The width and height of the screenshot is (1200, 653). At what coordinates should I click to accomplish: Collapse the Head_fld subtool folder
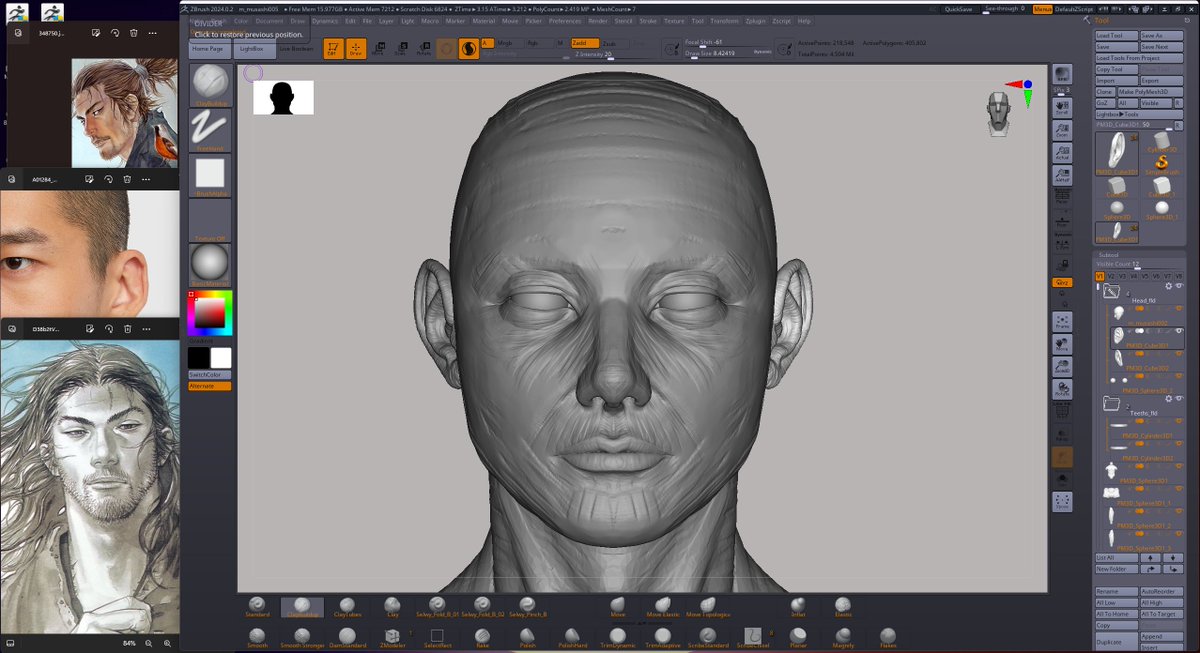point(1111,291)
